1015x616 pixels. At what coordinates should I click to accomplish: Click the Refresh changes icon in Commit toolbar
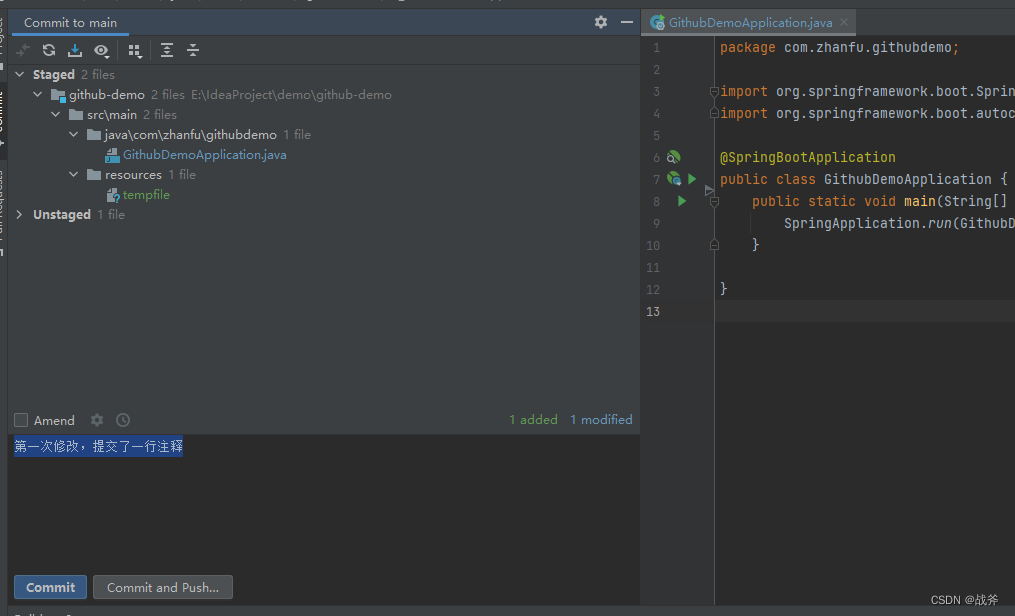pos(48,50)
